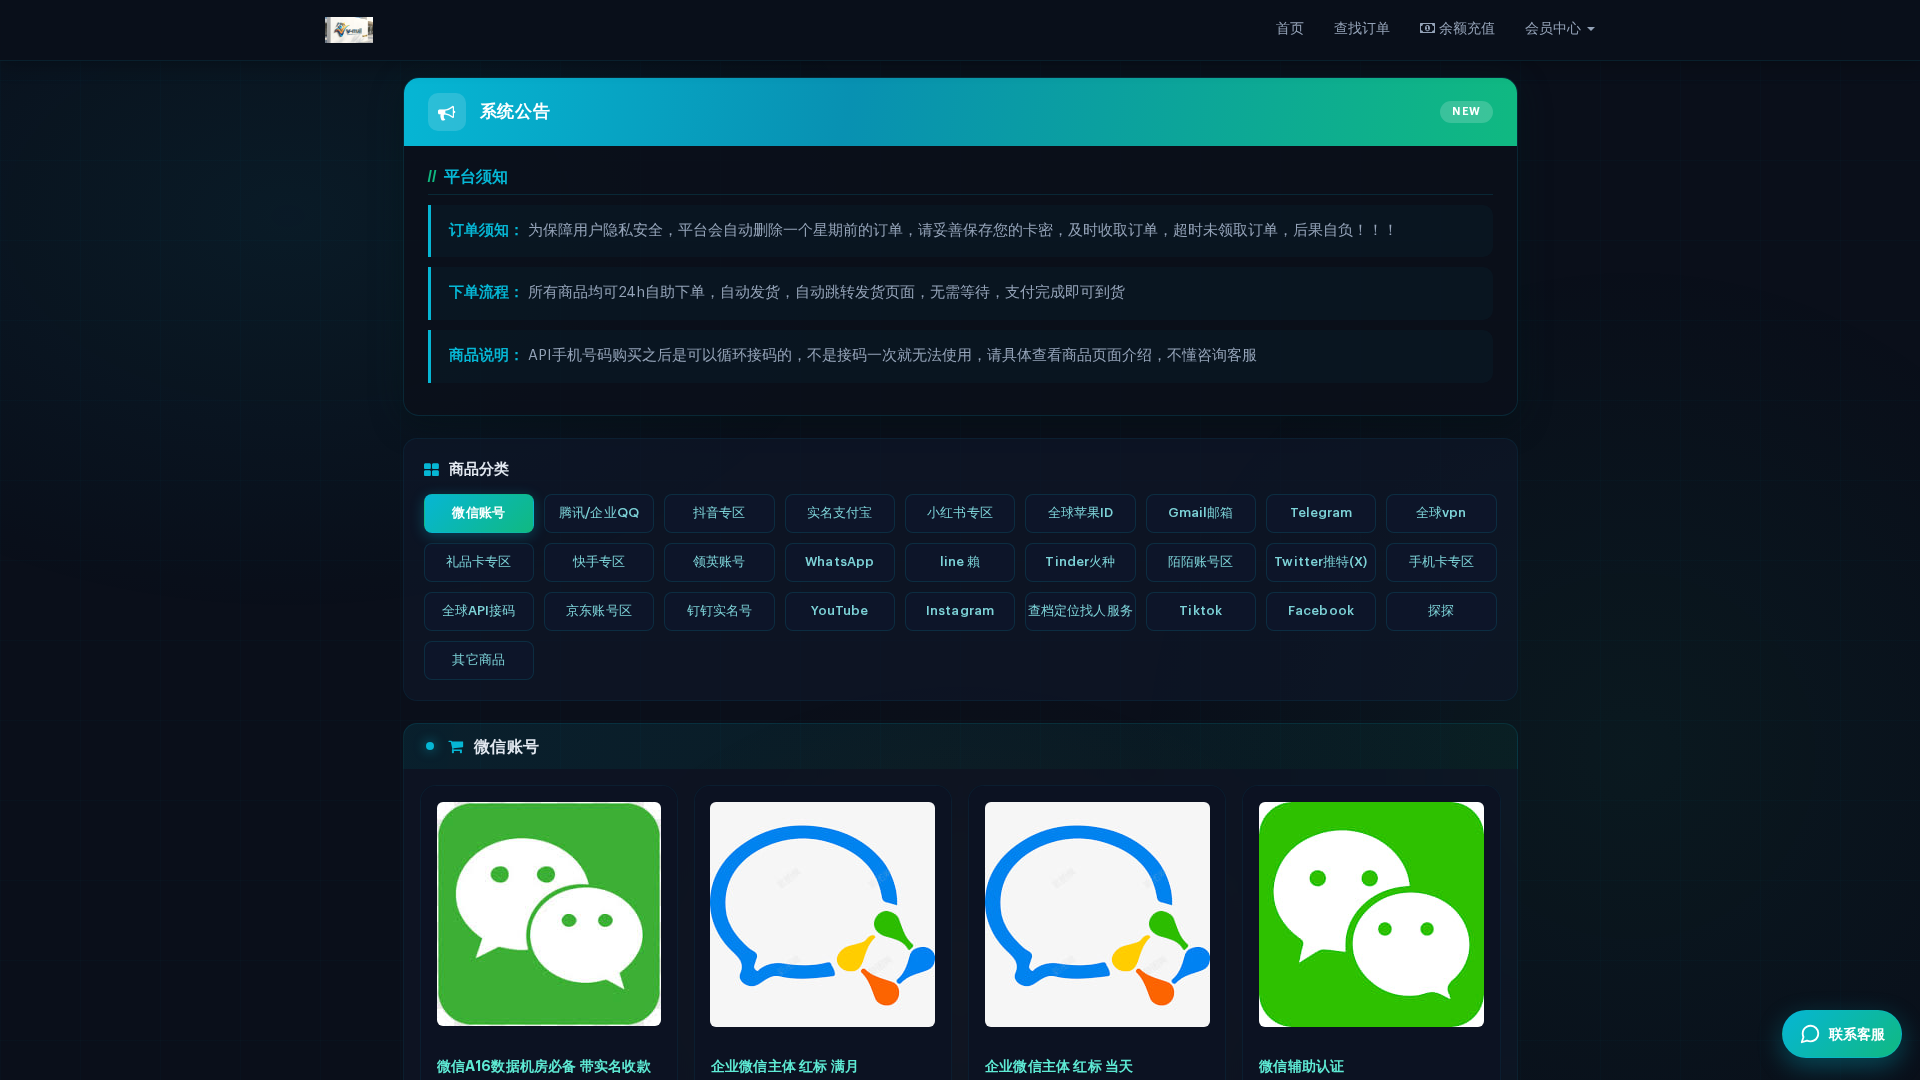
Task: Open the 会员中心 dropdown menu
Action: click(1559, 28)
